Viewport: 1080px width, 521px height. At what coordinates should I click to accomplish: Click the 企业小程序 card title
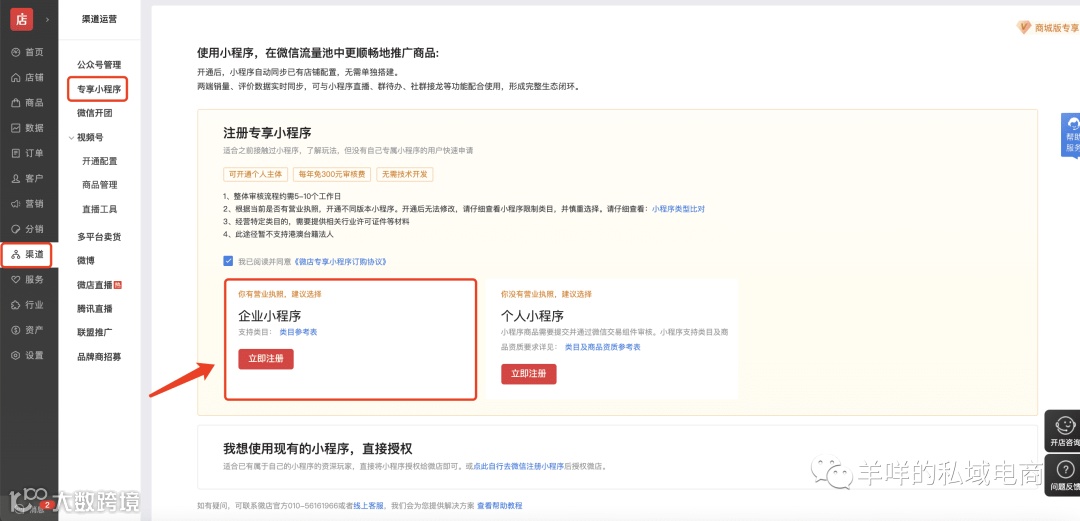coord(270,316)
